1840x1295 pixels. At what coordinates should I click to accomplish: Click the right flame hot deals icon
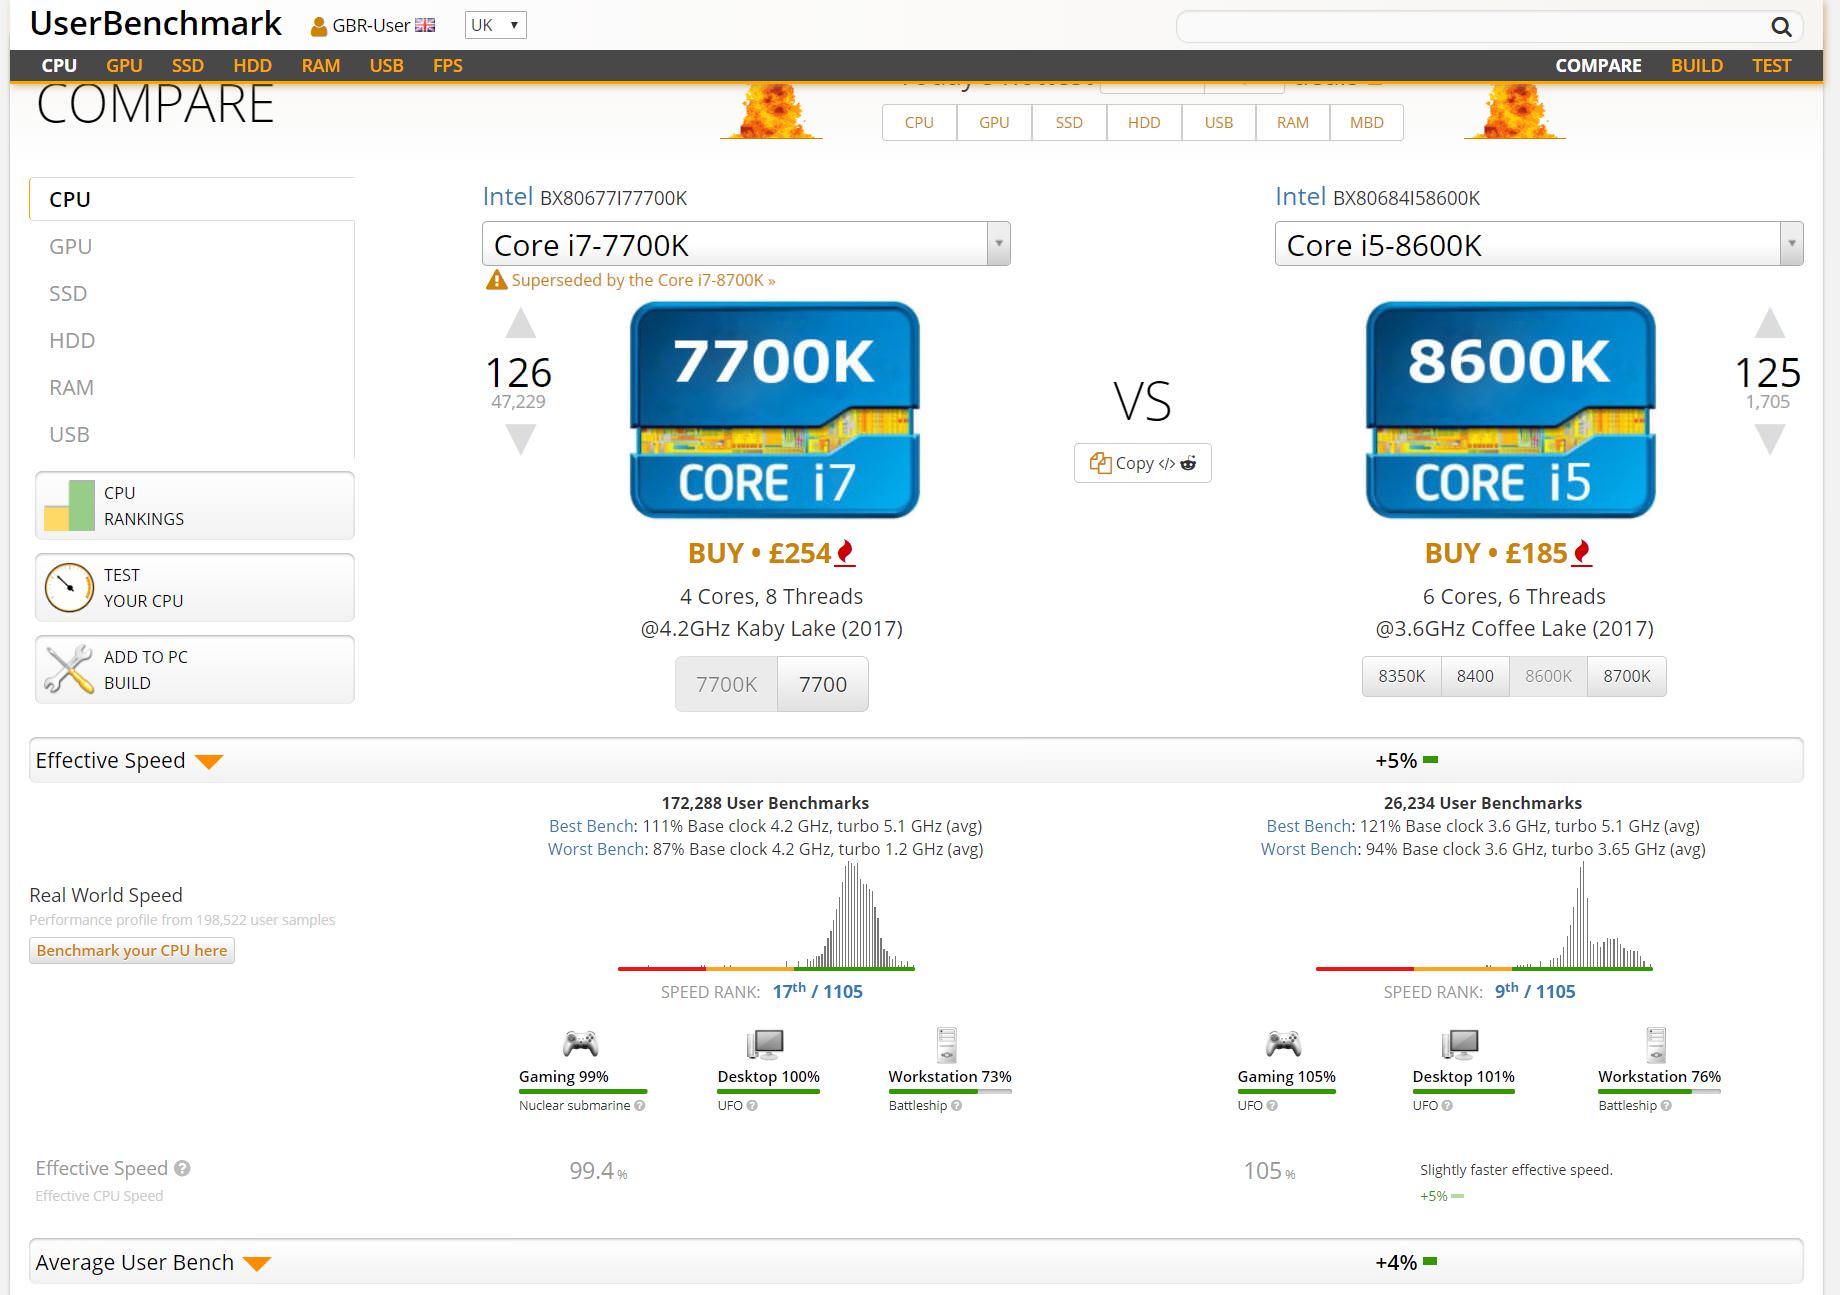pos(1514,110)
